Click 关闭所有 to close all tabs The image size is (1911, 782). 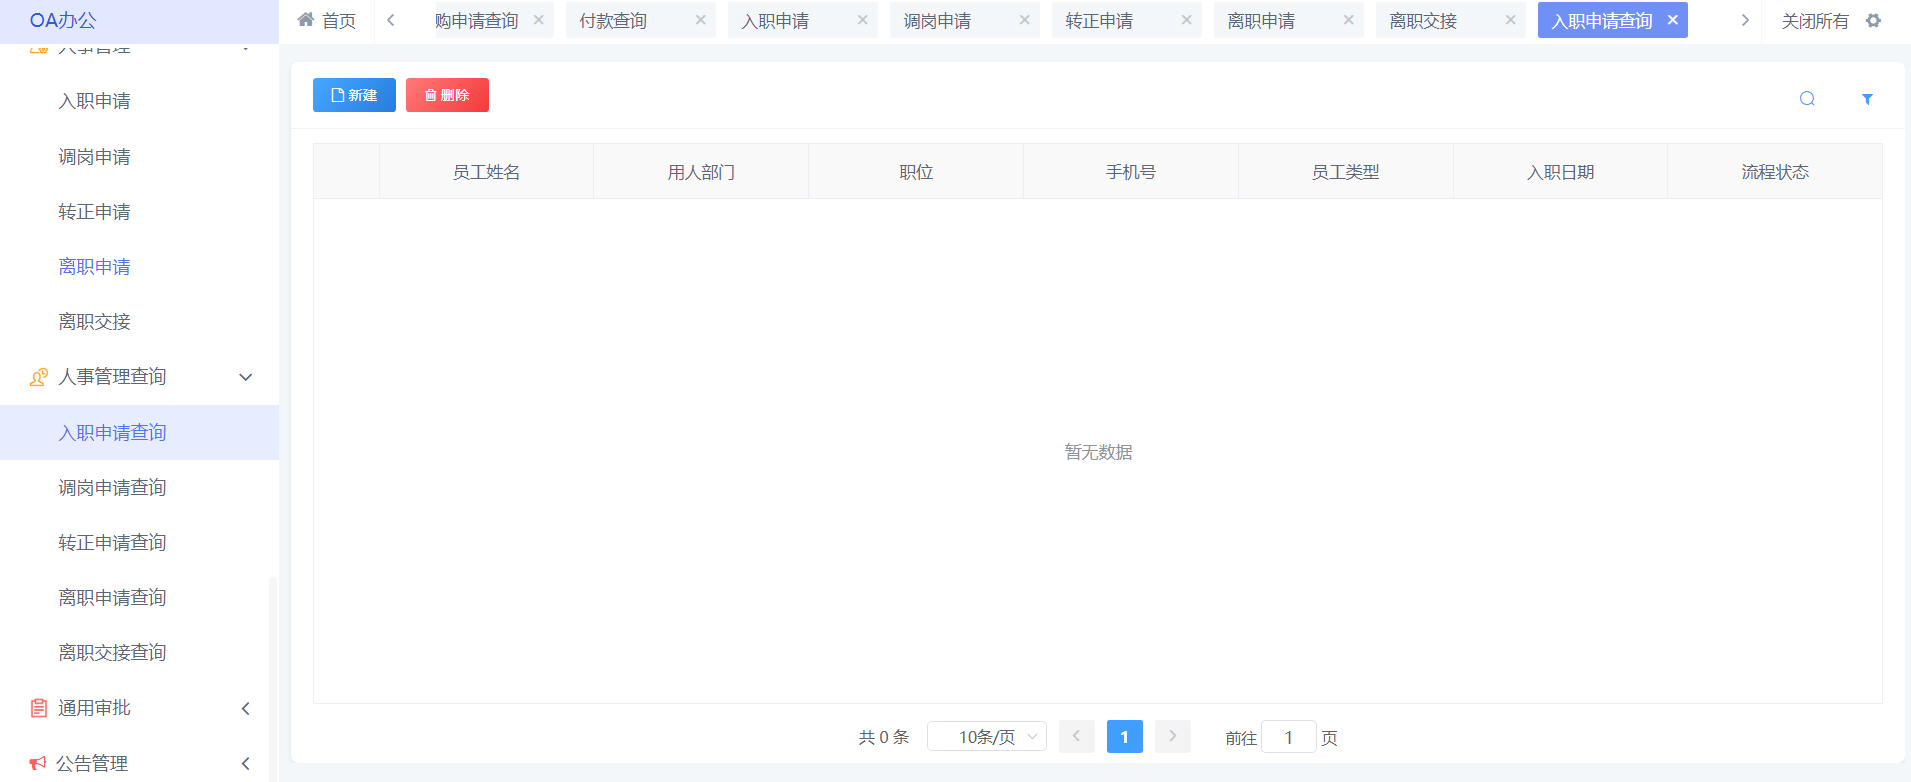pos(1814,21)
